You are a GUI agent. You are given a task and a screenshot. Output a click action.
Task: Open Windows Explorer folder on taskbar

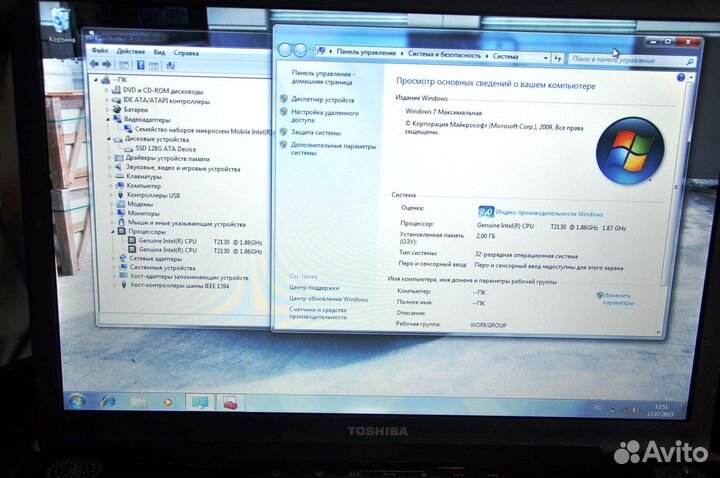click(x=138, y=402)
